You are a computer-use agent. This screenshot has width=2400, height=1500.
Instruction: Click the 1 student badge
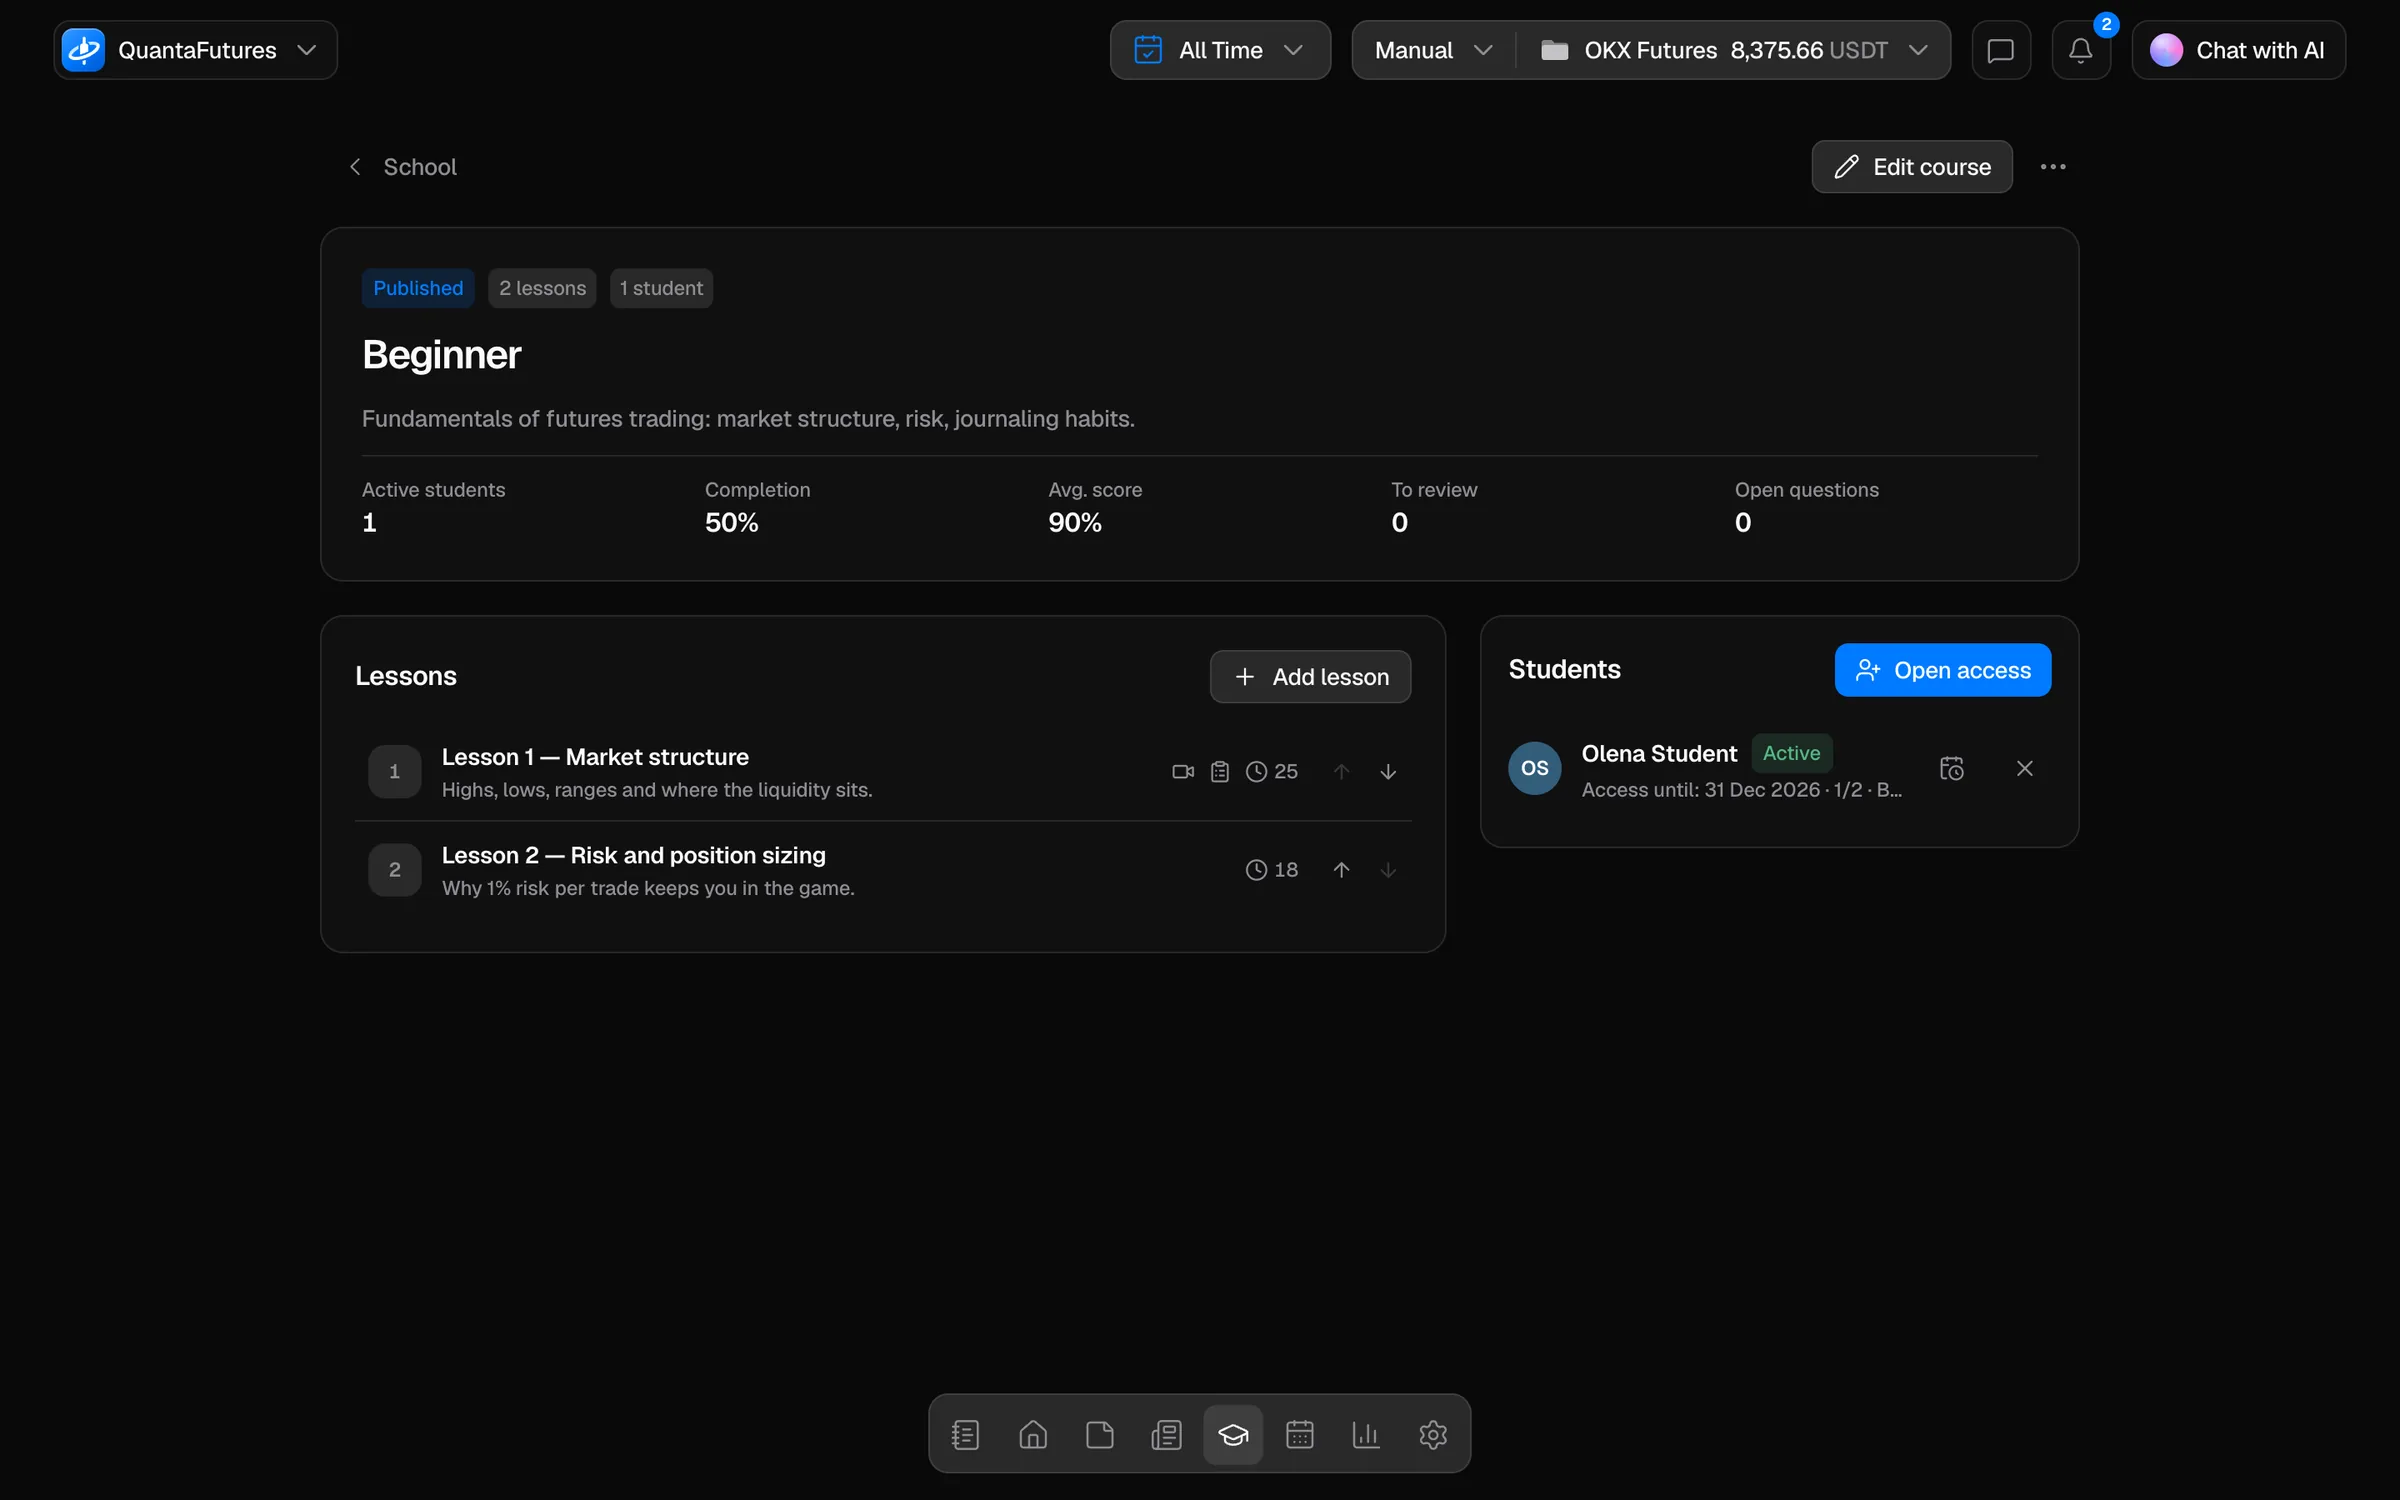(661, 288)
